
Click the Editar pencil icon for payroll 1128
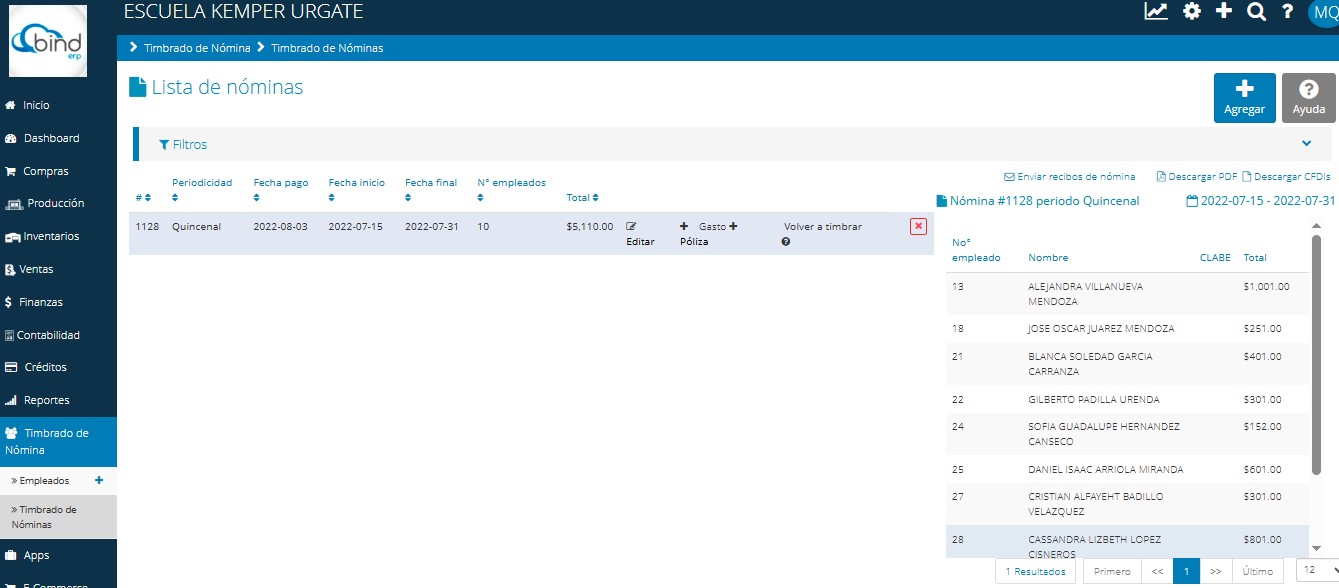pos(631,227)
